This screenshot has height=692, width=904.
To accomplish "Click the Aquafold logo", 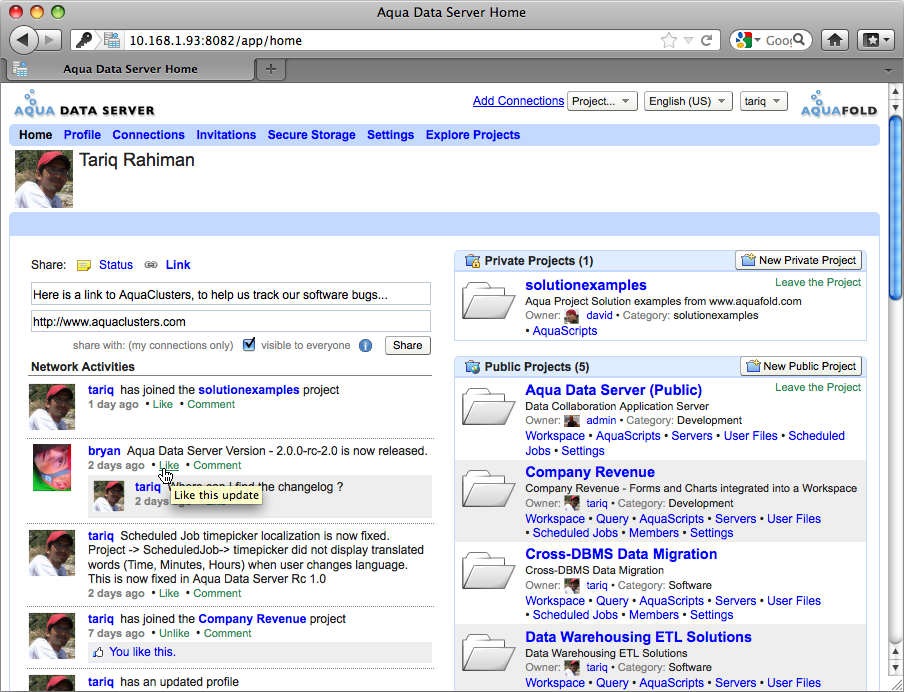I will [839, 104].
